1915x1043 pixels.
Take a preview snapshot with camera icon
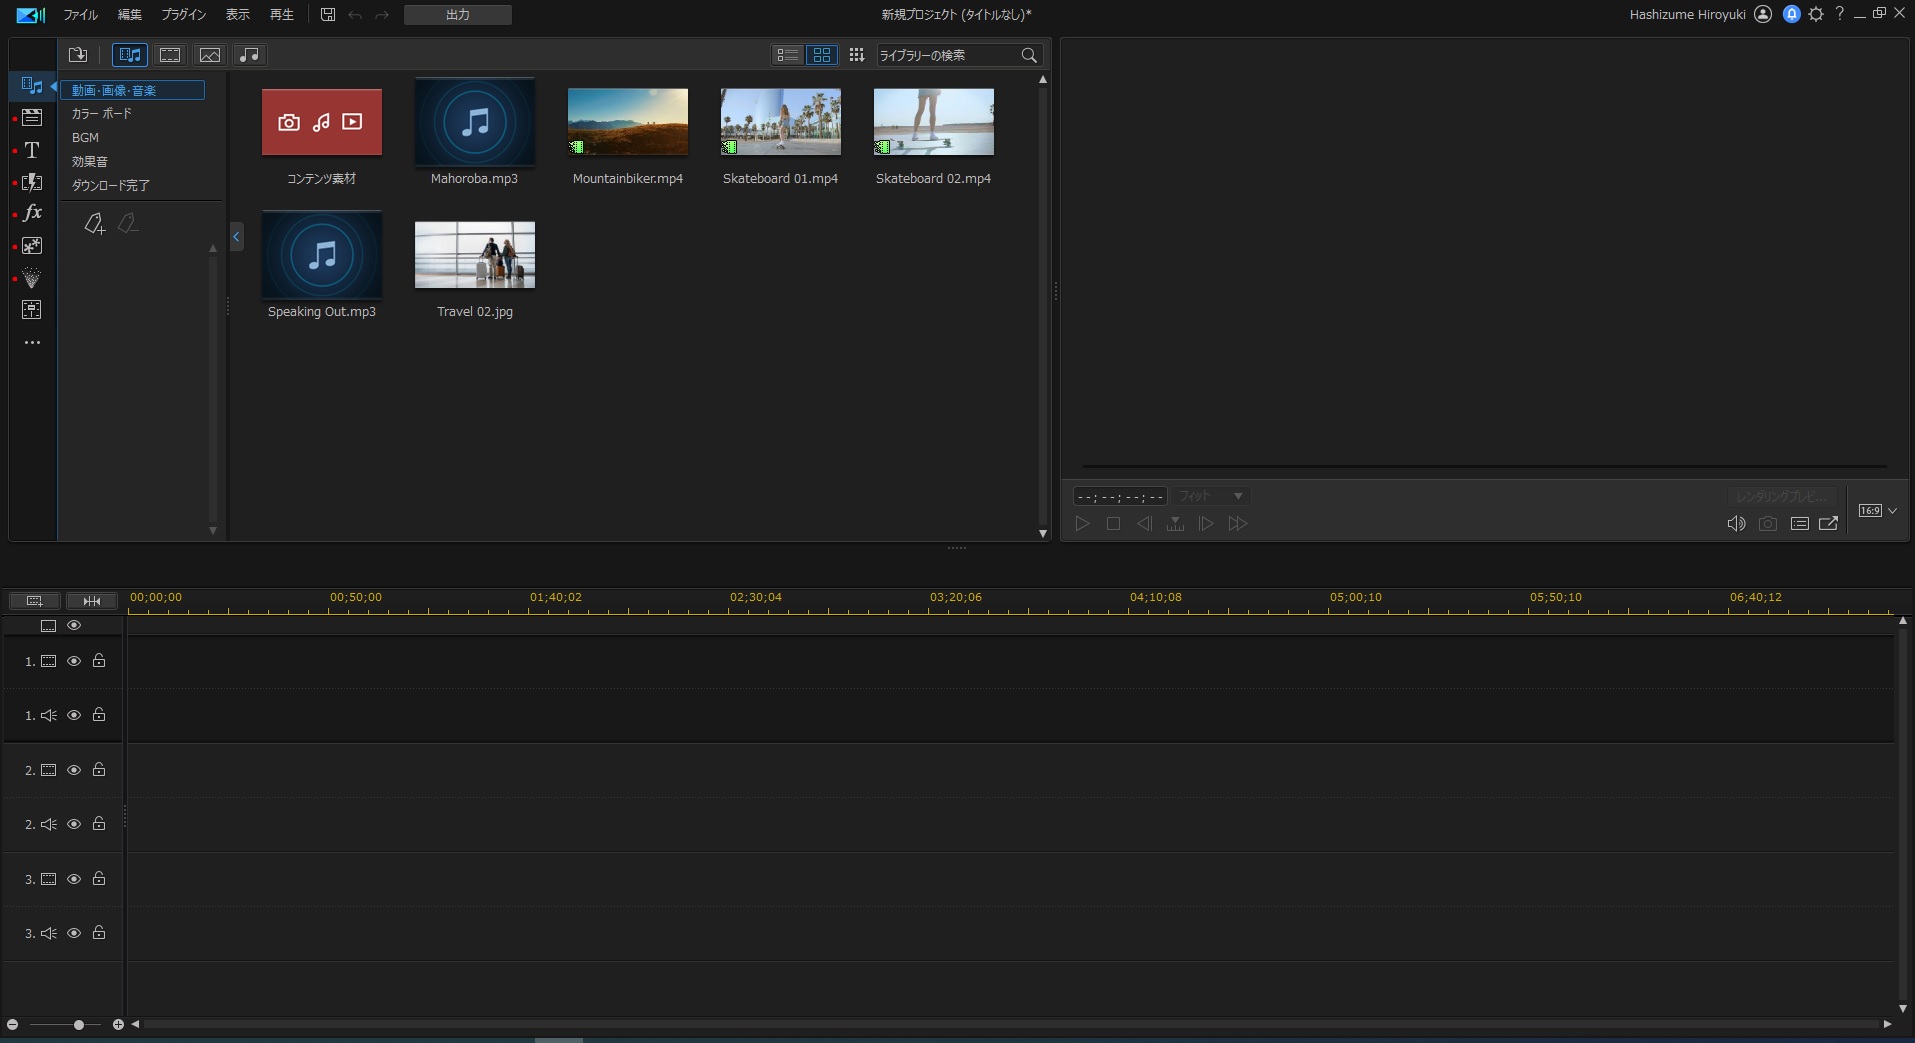click(1768, 524)
